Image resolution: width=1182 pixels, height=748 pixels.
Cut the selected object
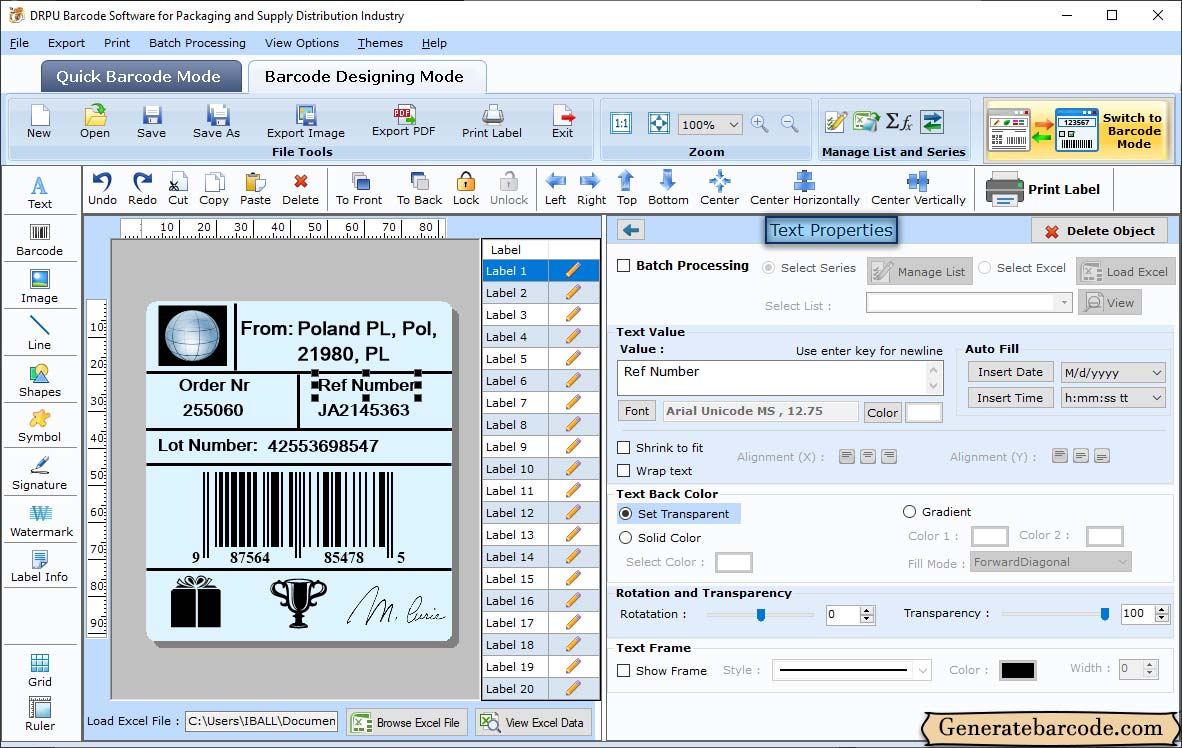tap(178, 189)
